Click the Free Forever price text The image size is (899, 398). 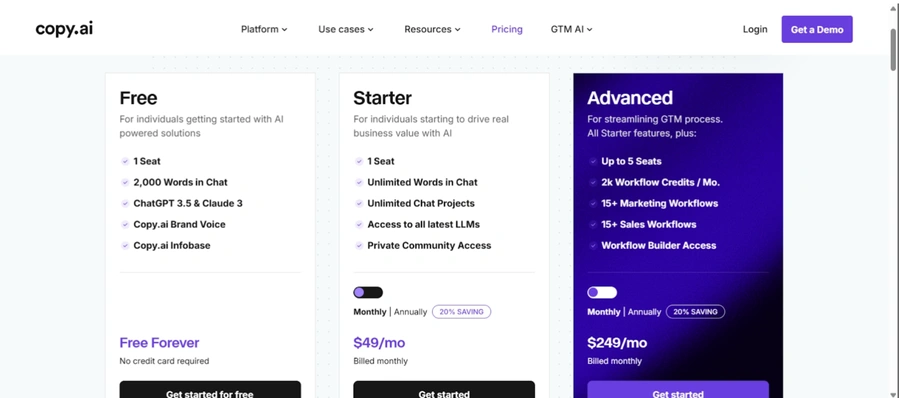(159, 343)
